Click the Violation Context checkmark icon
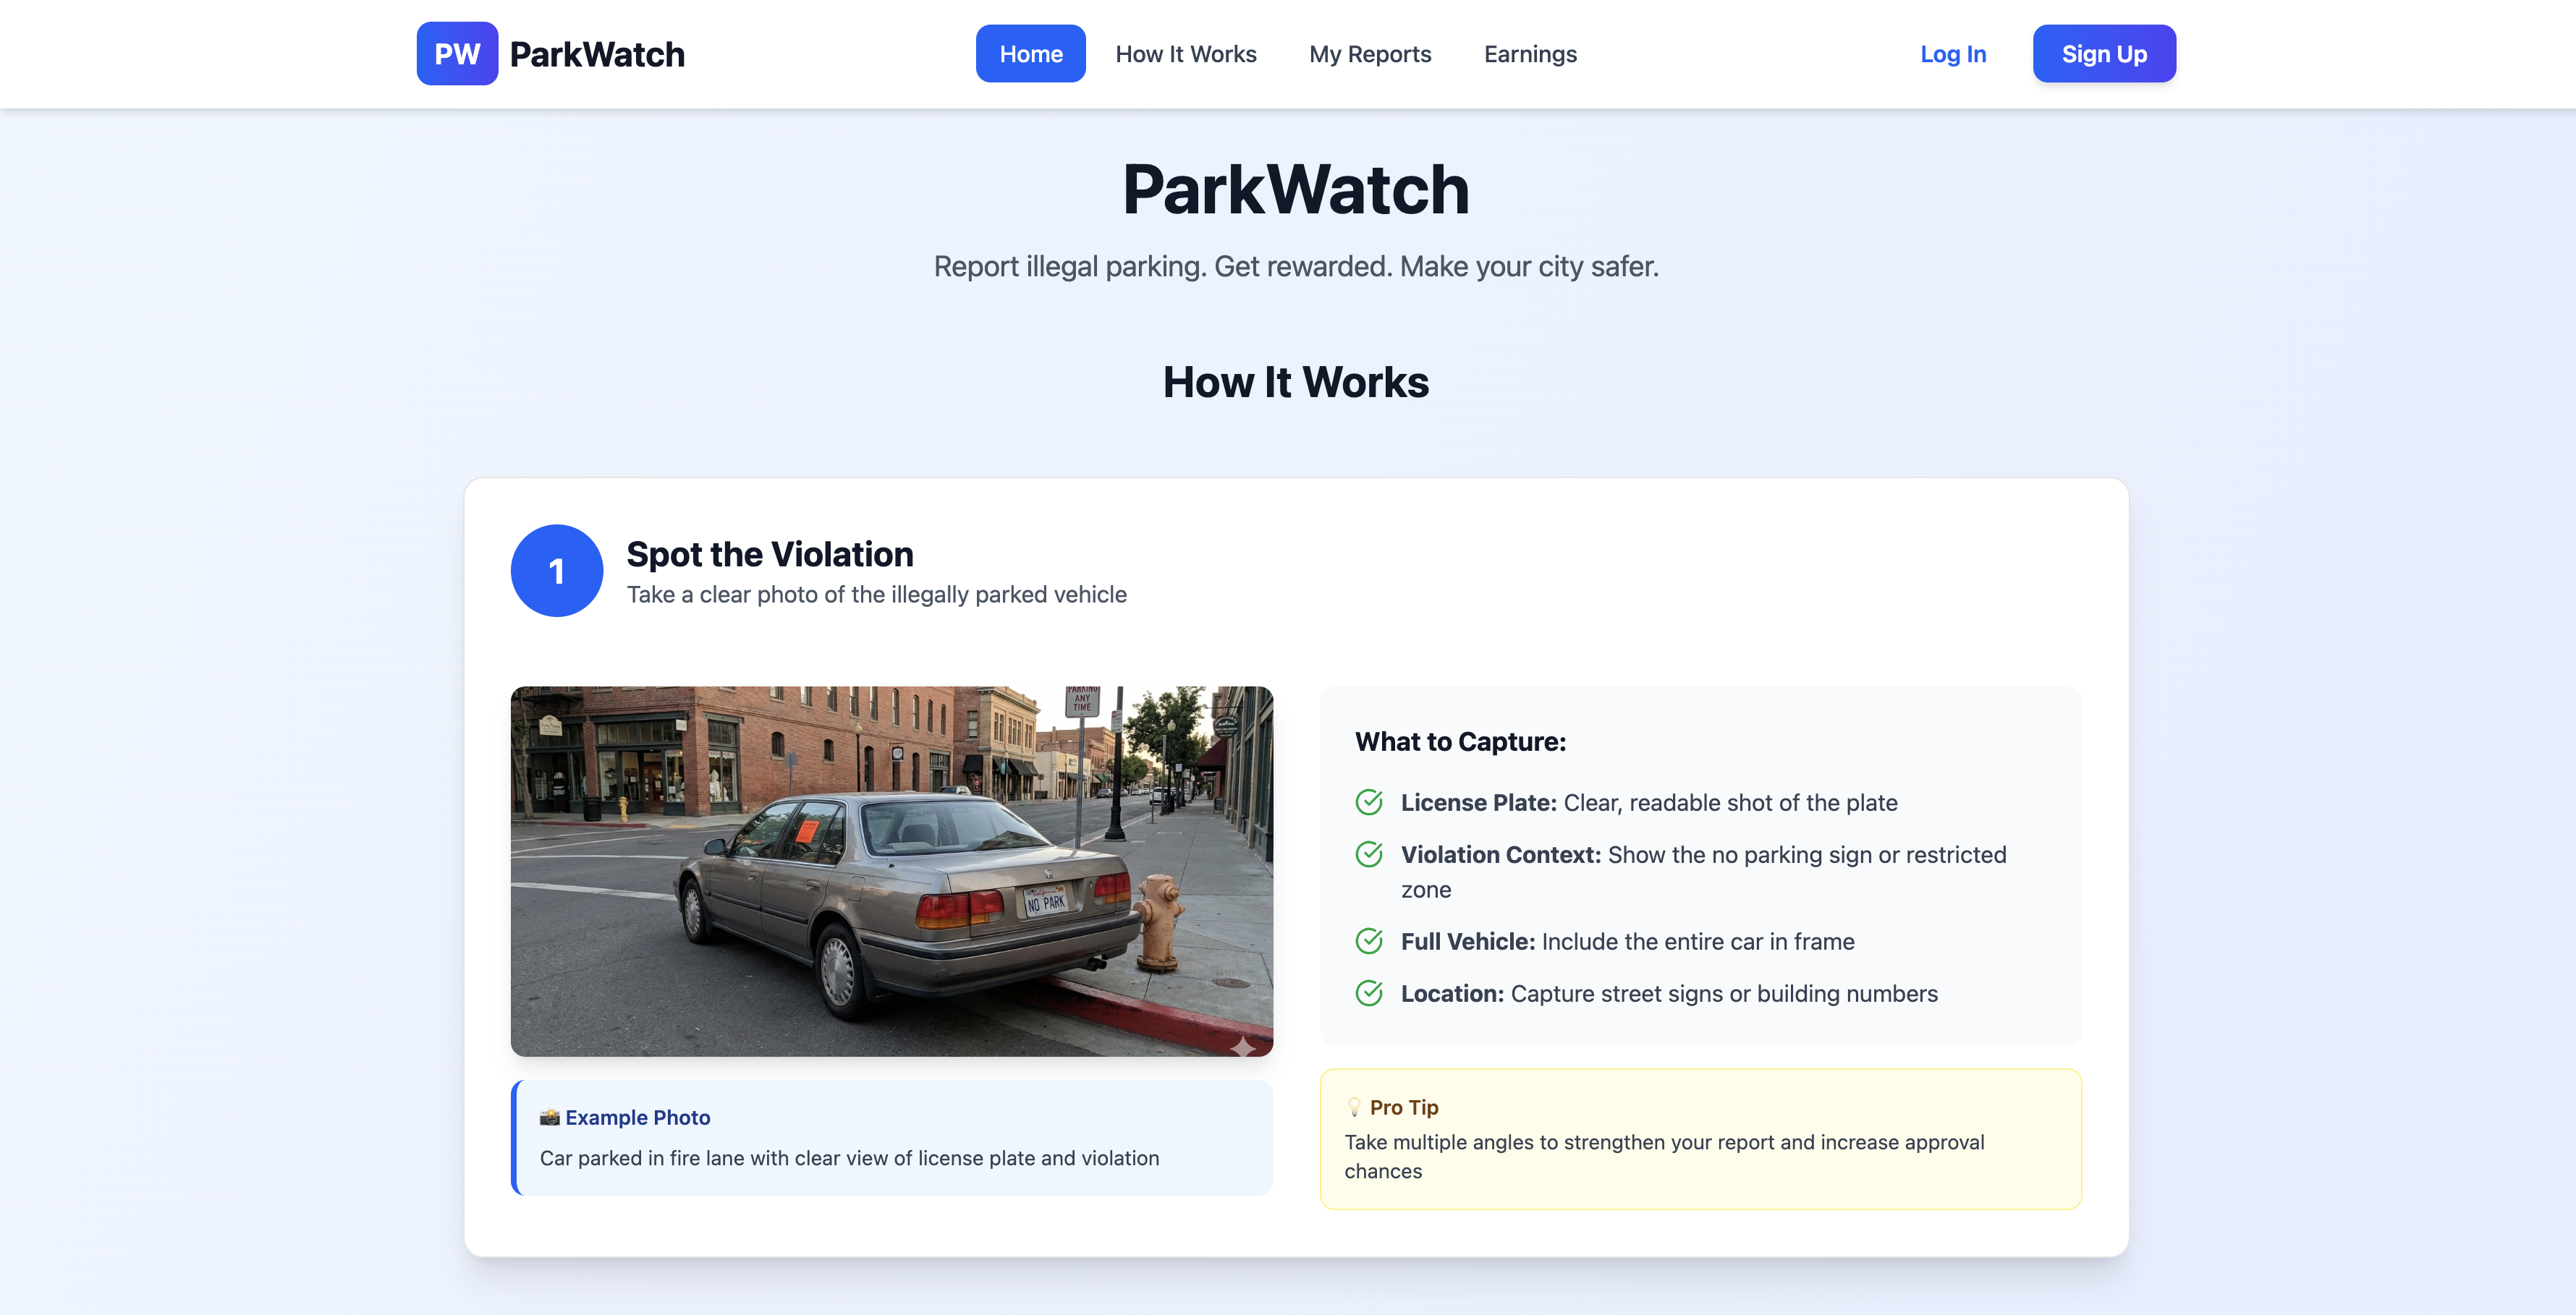The width and height of the screenshot is (2576, 1315). tap(1369, 855)
